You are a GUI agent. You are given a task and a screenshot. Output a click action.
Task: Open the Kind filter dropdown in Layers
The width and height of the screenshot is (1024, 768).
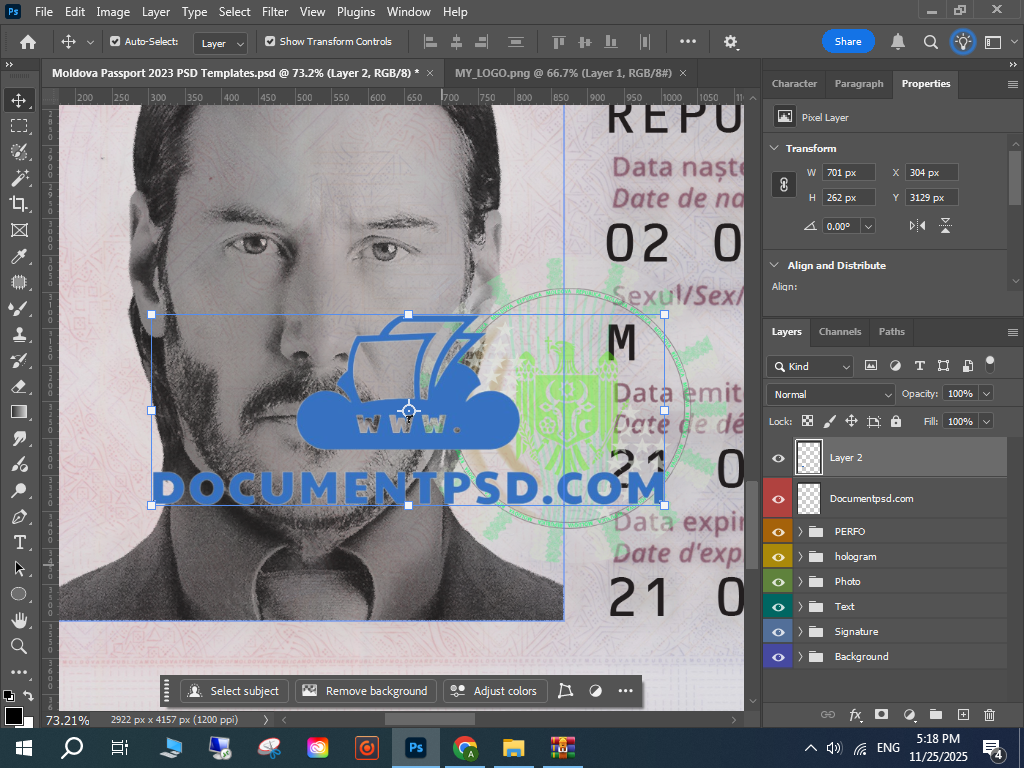pyautogui.click(x=810, y=366)
